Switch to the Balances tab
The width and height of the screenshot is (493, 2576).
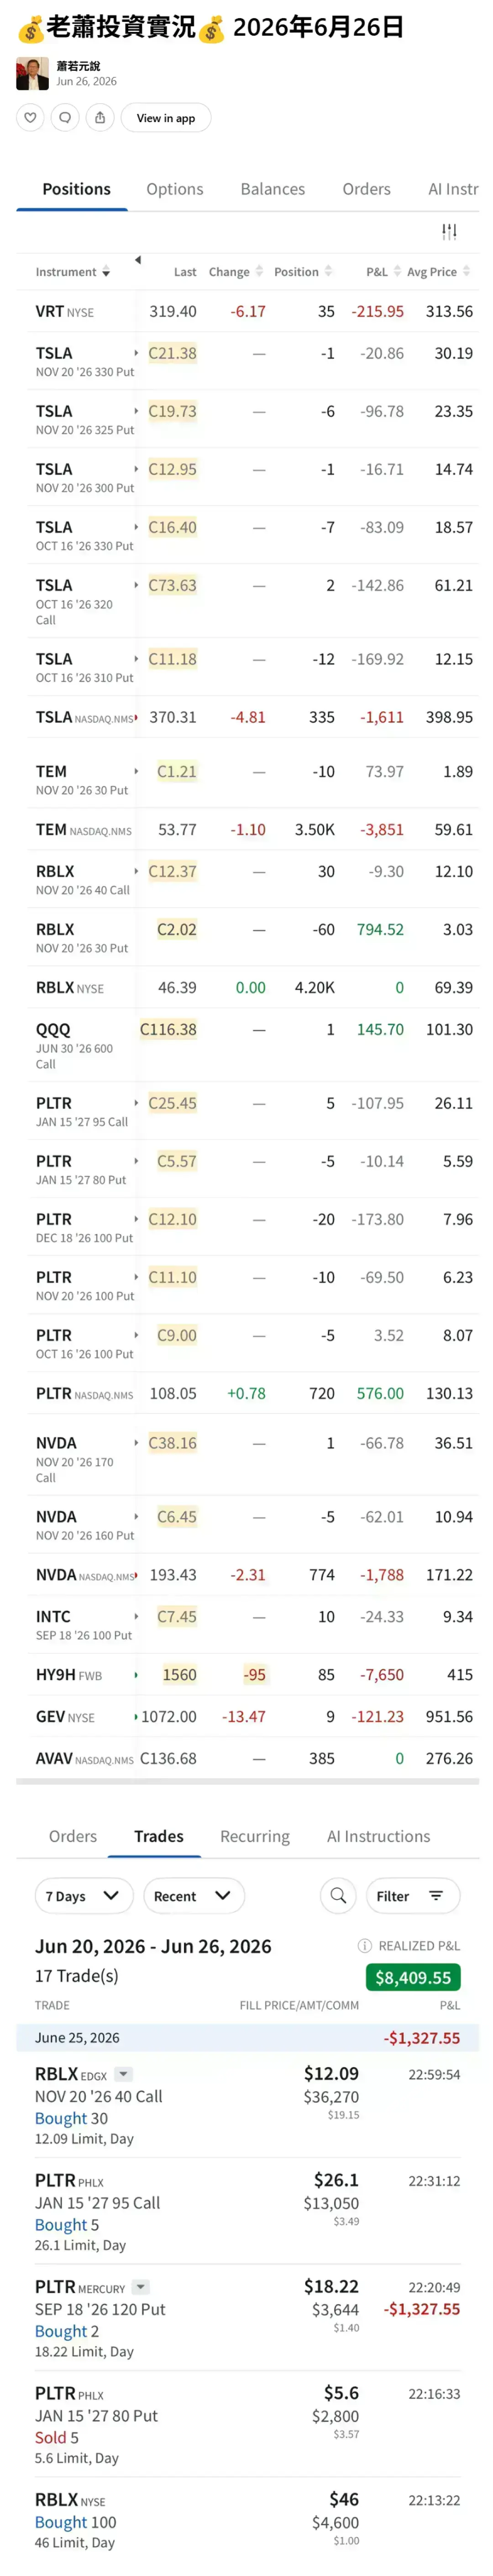click(x=272, y=189)
